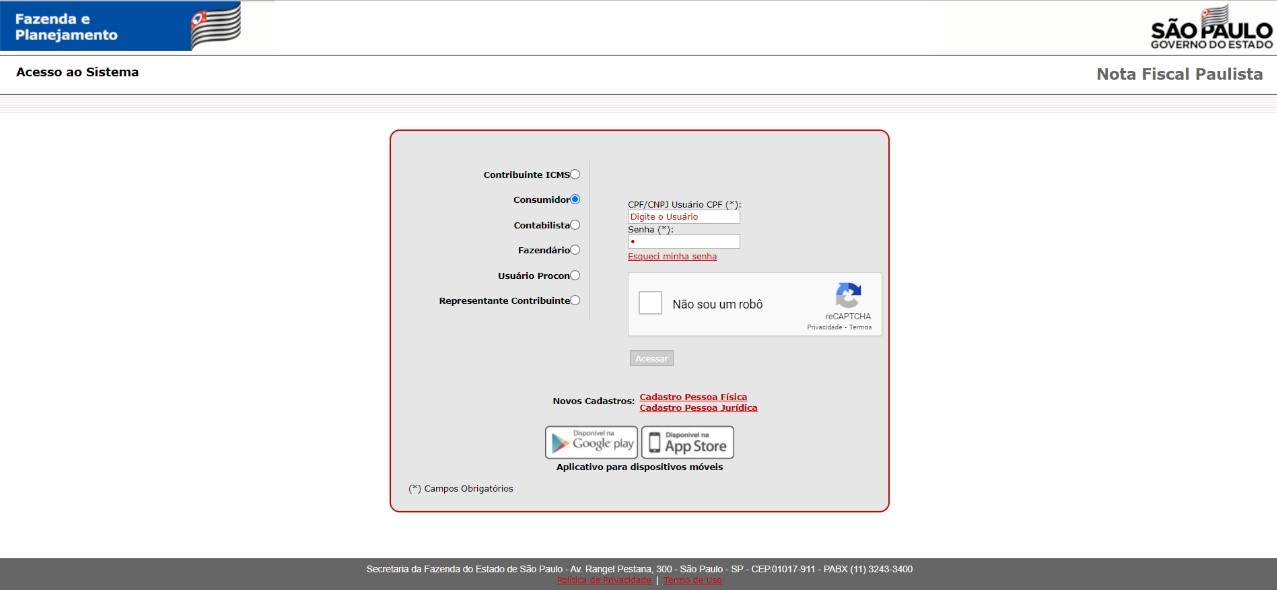Screen dimensions: 1277x590
Task: Select the Usuário Procon radio button
Action: pos(575,275)
